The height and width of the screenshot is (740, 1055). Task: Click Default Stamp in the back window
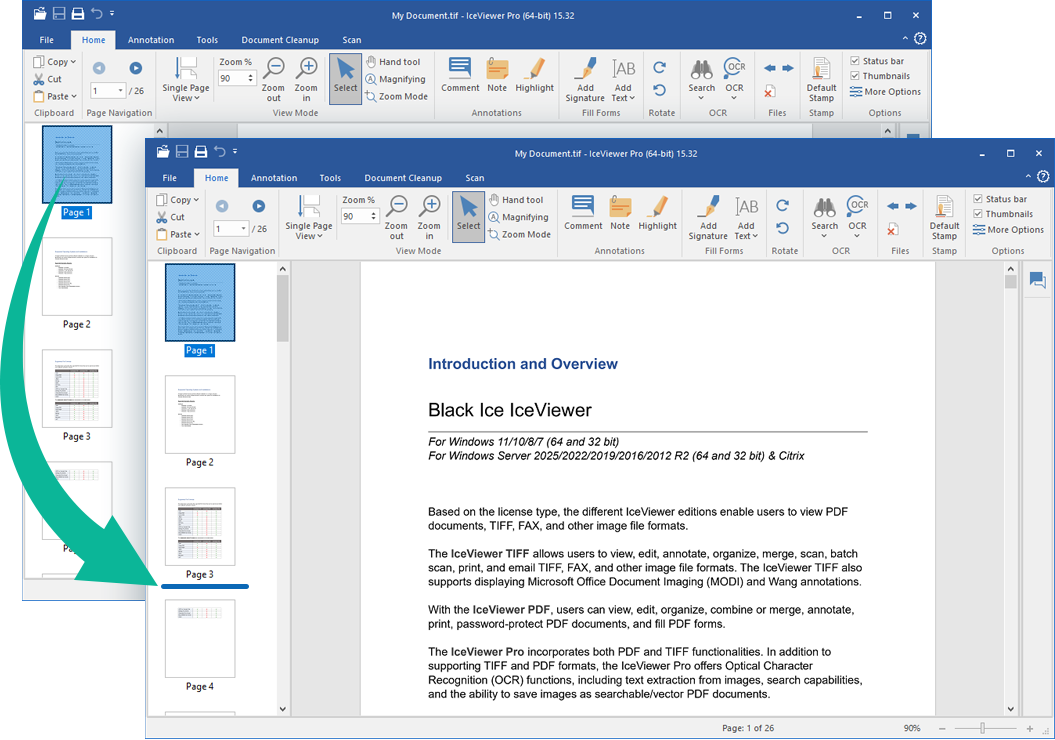(821, 79)
